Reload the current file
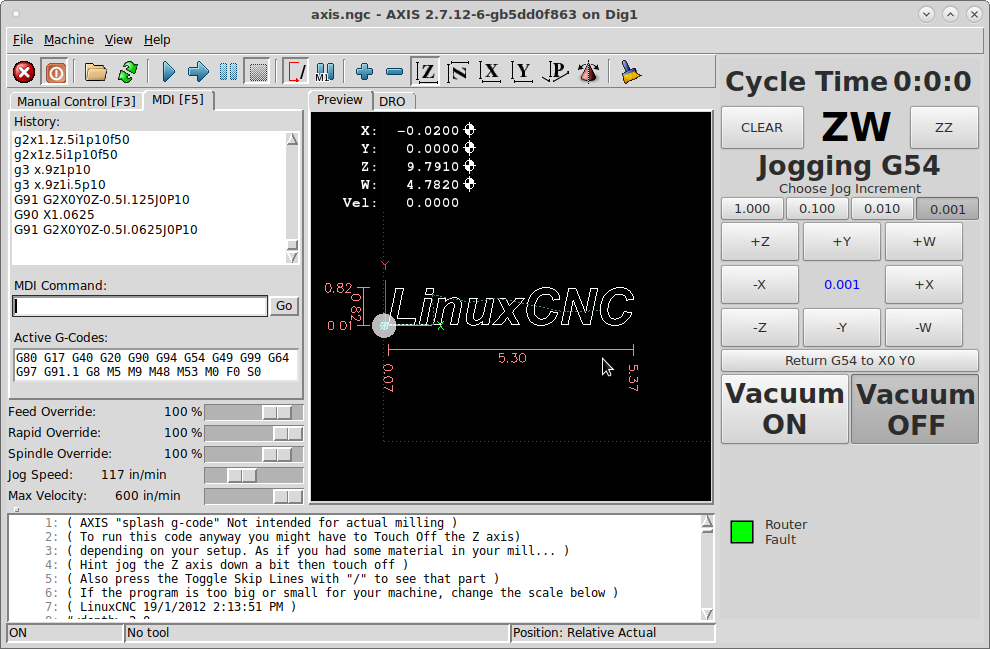Image resolution: width=990 pixels, height=649 pixels. point(128,72)
